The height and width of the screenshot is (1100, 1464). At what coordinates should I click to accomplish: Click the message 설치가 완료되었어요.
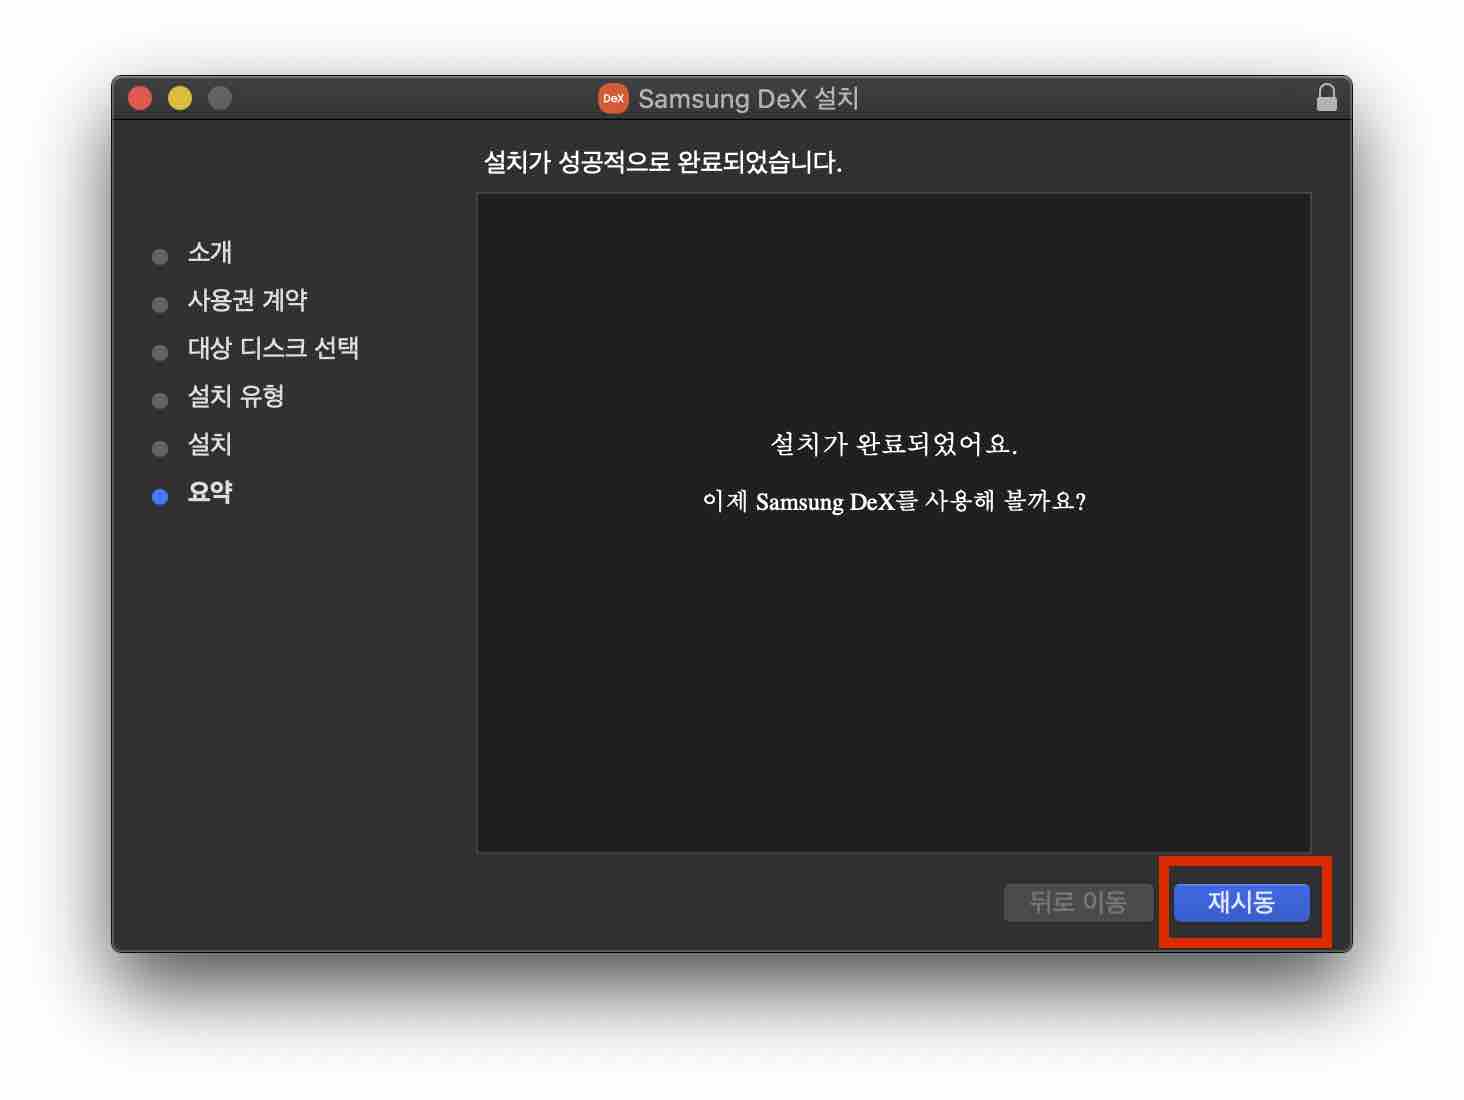click(894, 444)
